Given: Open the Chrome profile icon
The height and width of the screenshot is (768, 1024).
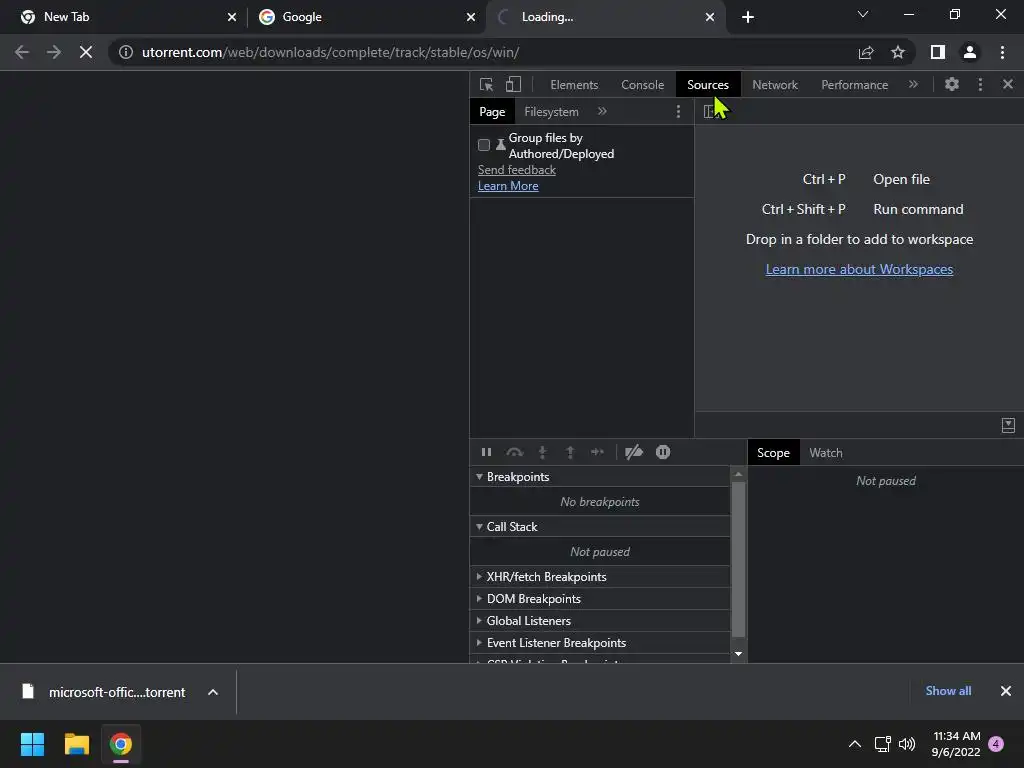Looking at the screenshot, I should (x=970, y=52).
